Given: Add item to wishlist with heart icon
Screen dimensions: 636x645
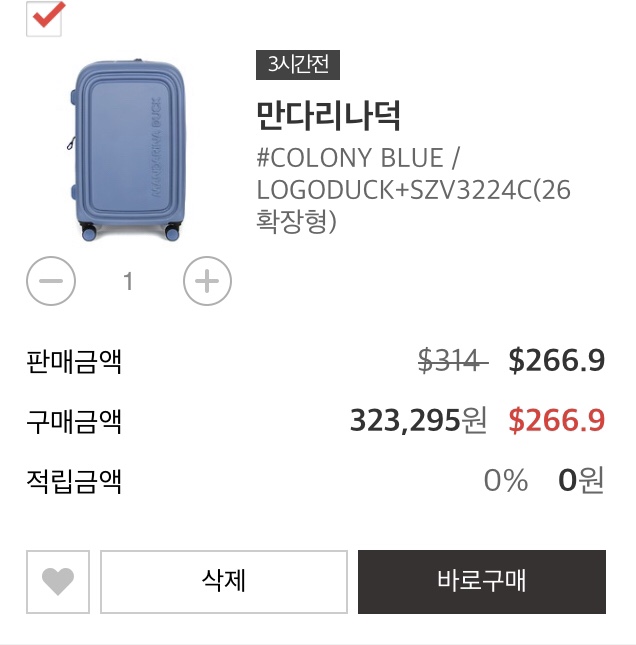Looking at the screenshot, I should (58, 582).
